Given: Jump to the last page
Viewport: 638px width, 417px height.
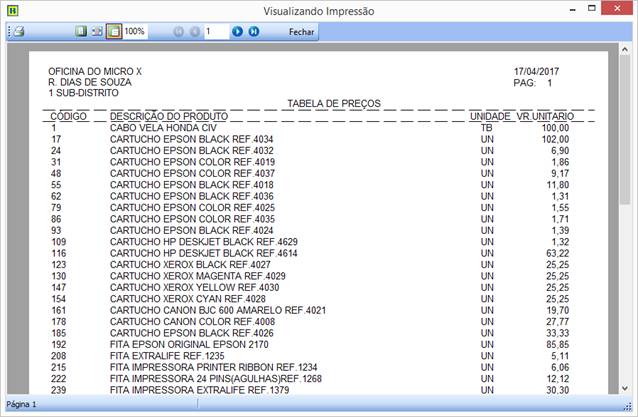Looking at the screenshot, I should pos(254,32).
